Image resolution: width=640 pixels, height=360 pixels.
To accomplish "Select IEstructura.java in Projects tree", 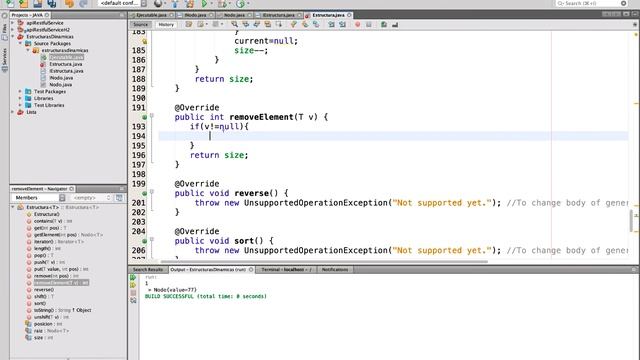I will pos(67,71).
